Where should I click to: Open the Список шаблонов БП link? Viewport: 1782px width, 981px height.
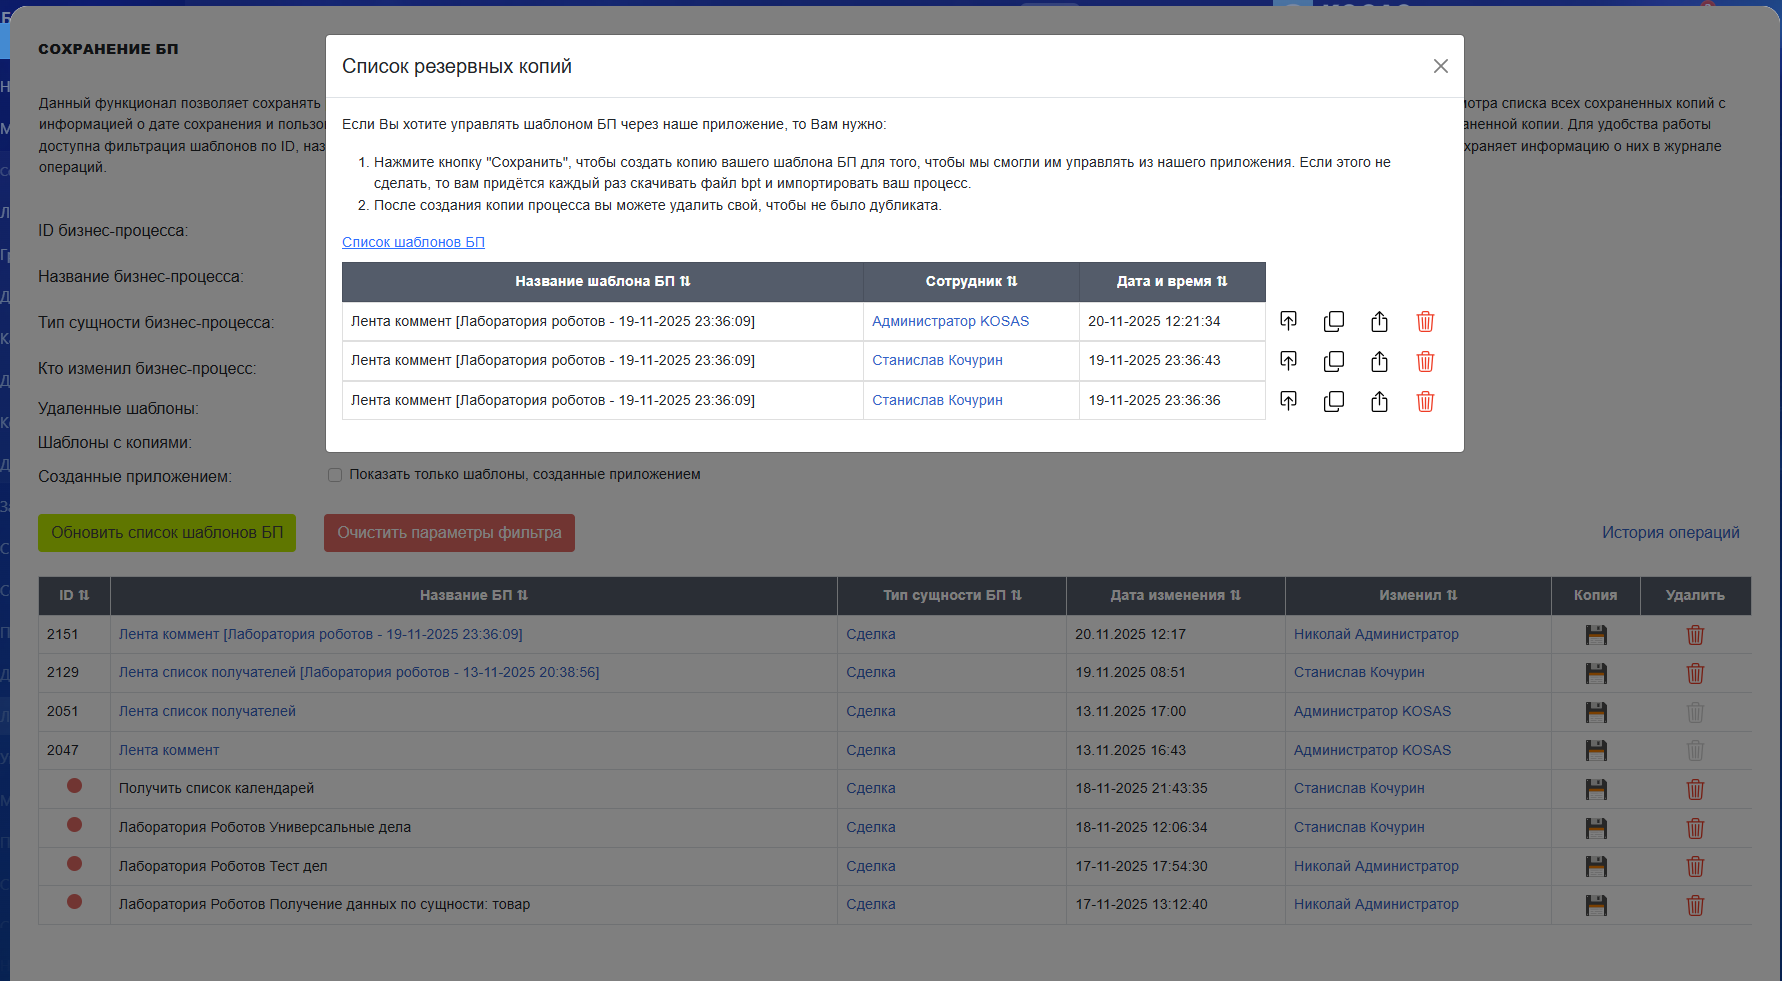413,242
